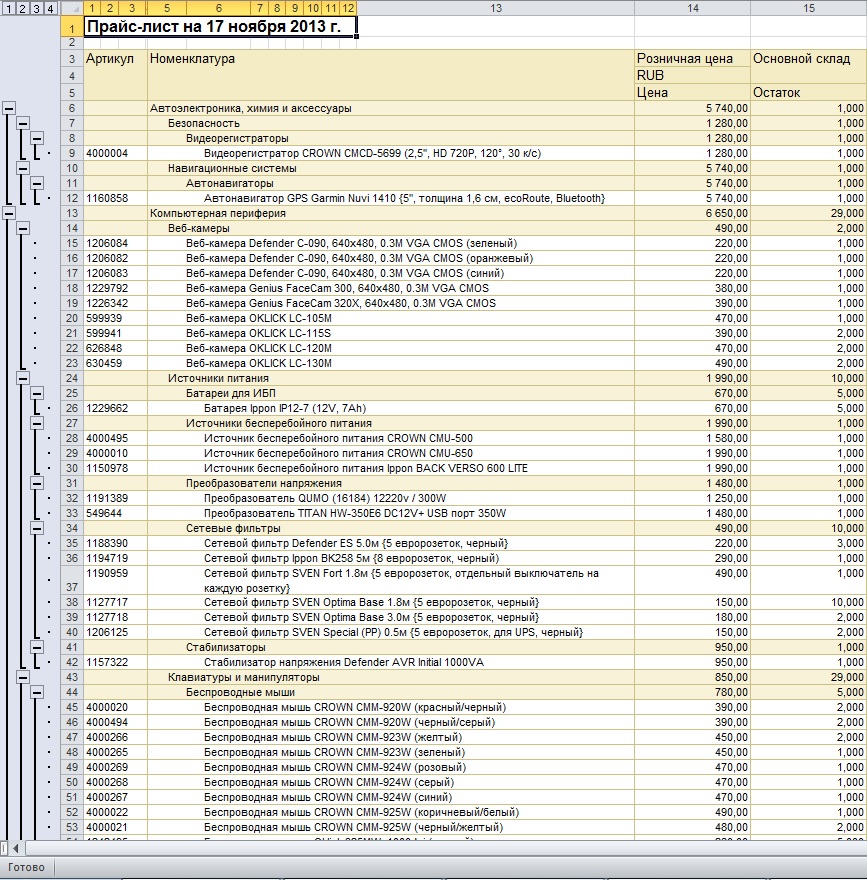Viewport: 867px width, 880px height.
Task: Select Батарея Ippon IP12-7 item cell
Action: [x=391, y=408]
